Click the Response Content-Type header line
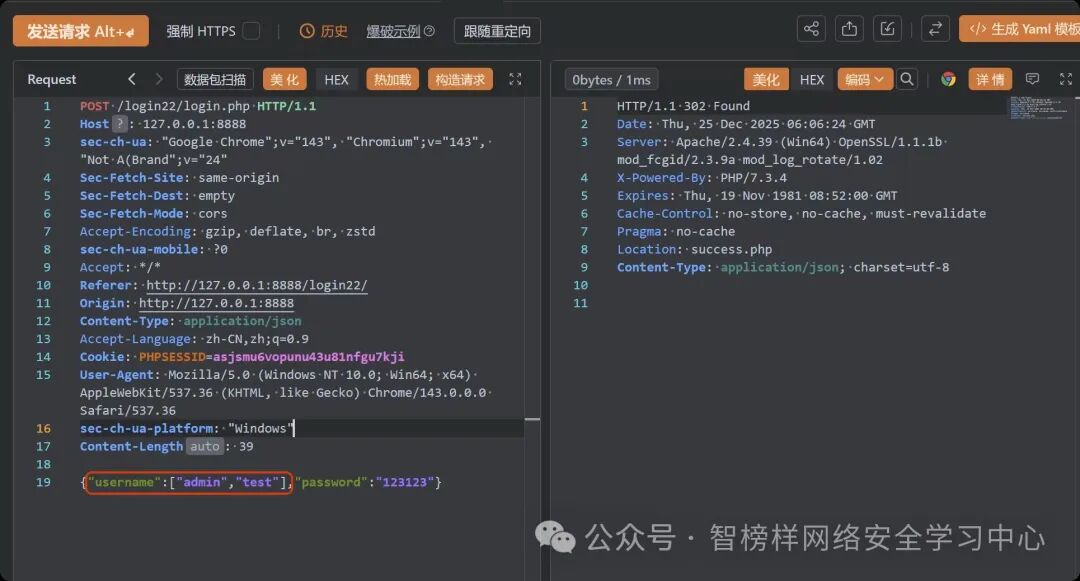The width and height of the screenshot is (1080, 581). pyautogui.click(x=783, y=267)
